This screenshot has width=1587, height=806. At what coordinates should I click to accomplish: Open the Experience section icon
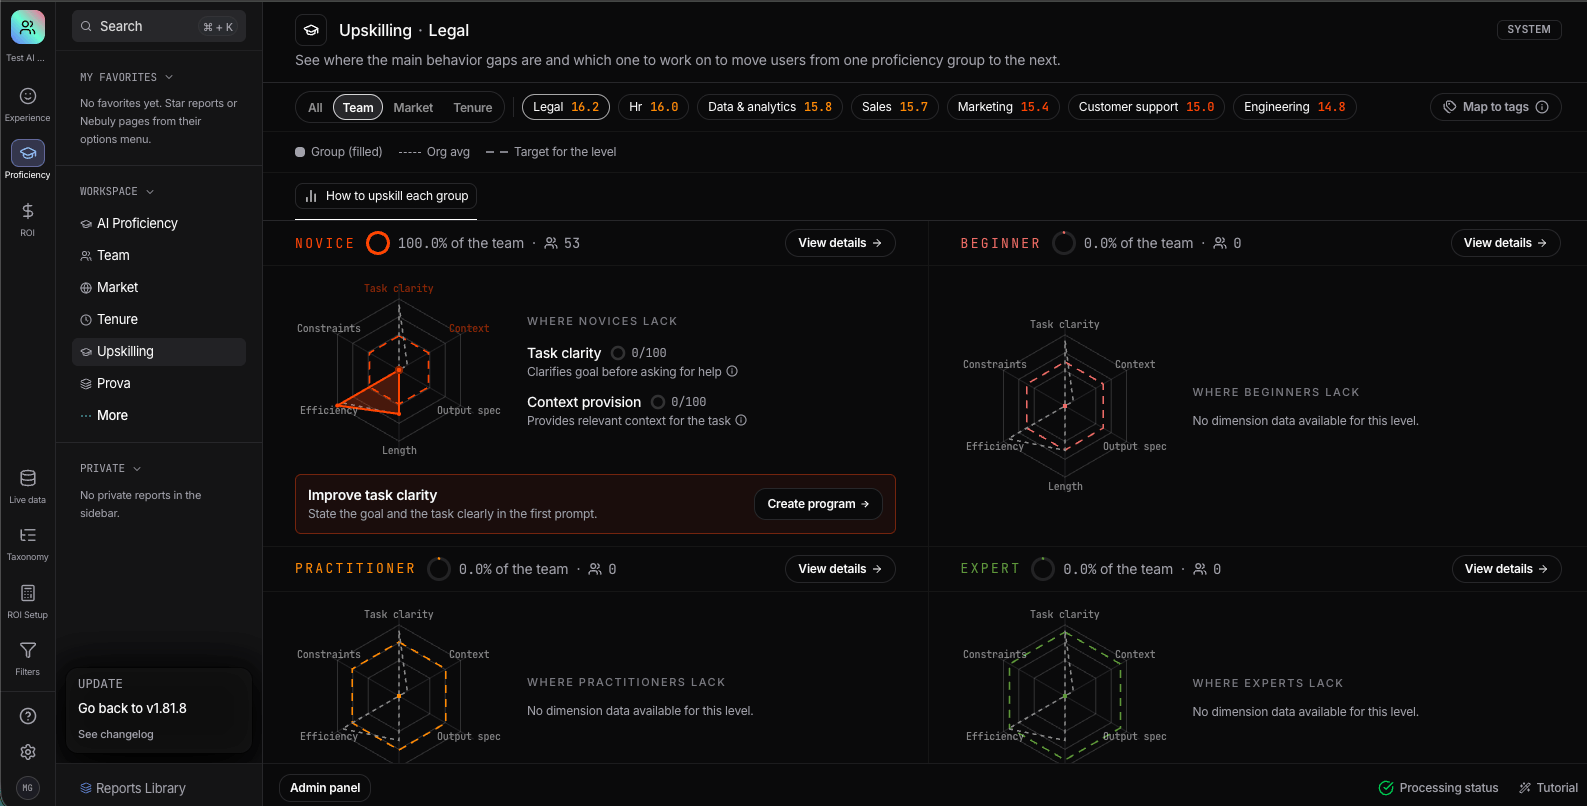coord(28,96)
